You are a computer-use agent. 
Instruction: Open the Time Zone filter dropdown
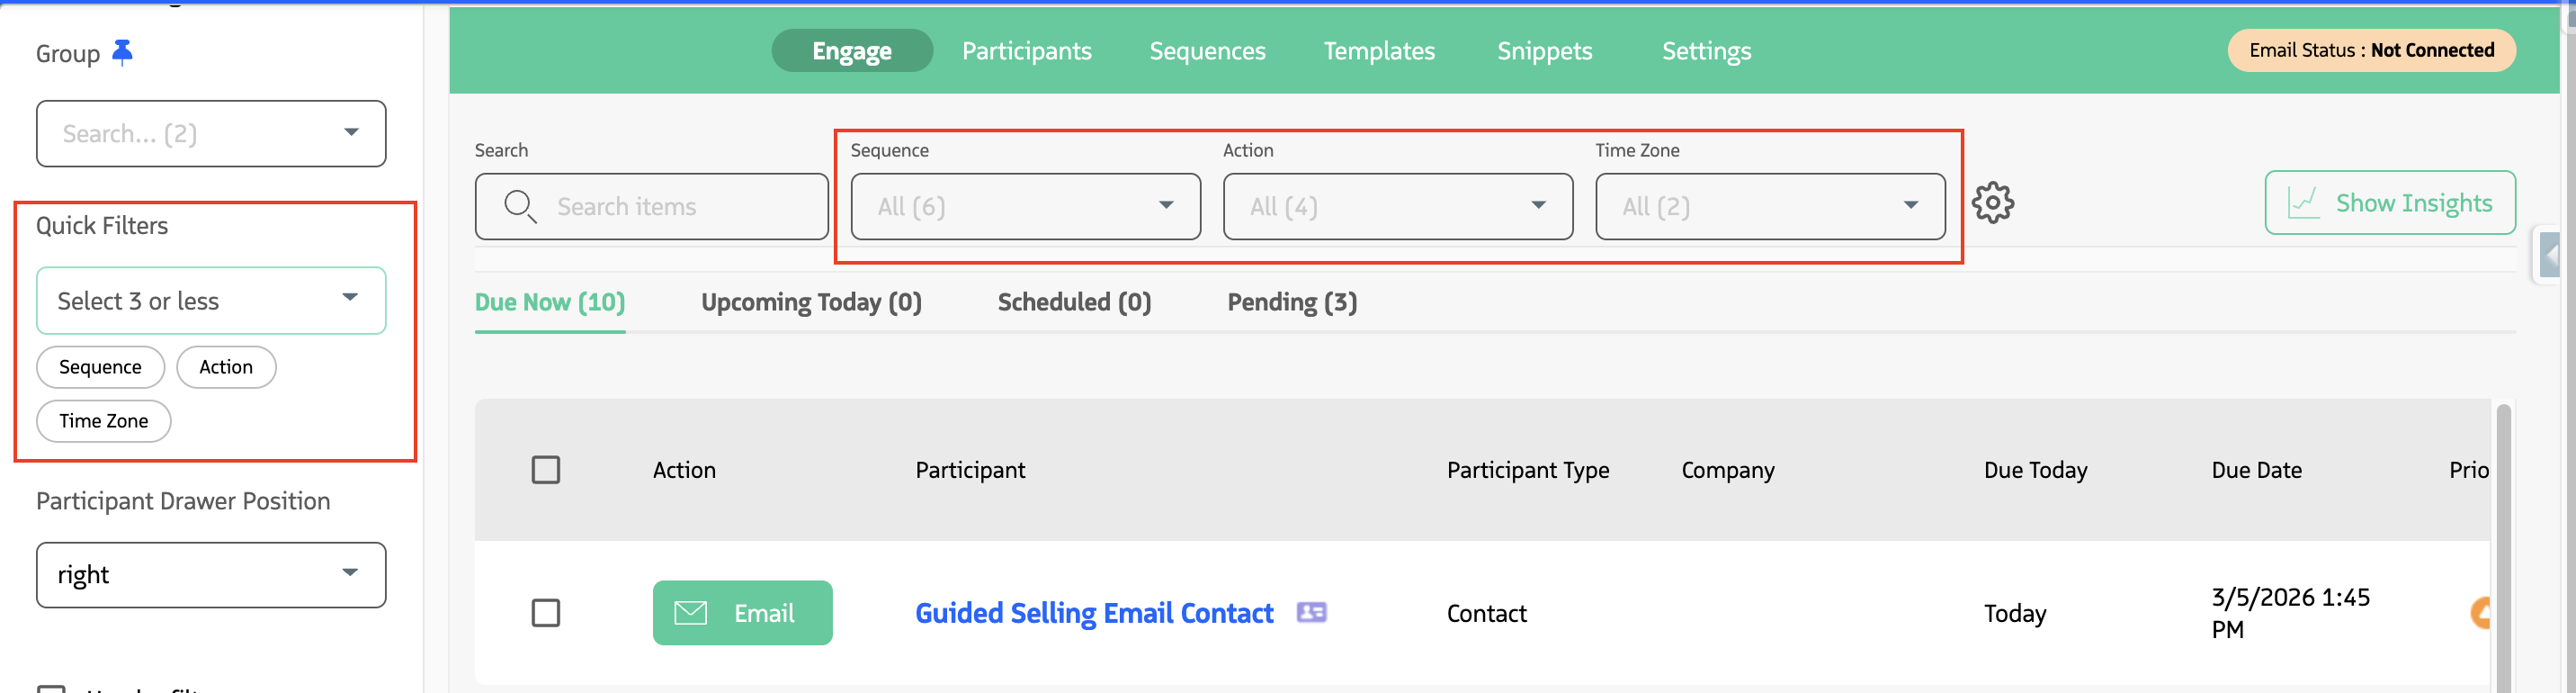pyautogui.click(x=1769, y=207)
